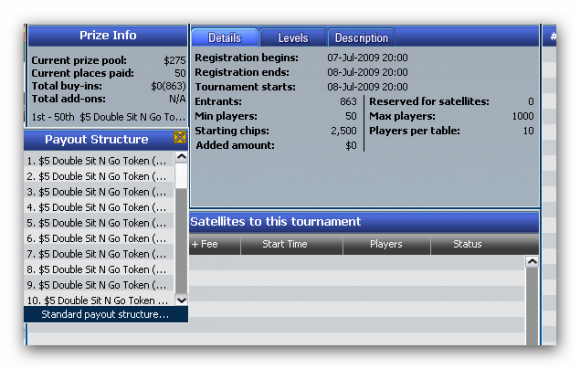This screenshot has width=580, height=369.
Task: Sort satellites by Start Time column
Action: coord(291,244)
